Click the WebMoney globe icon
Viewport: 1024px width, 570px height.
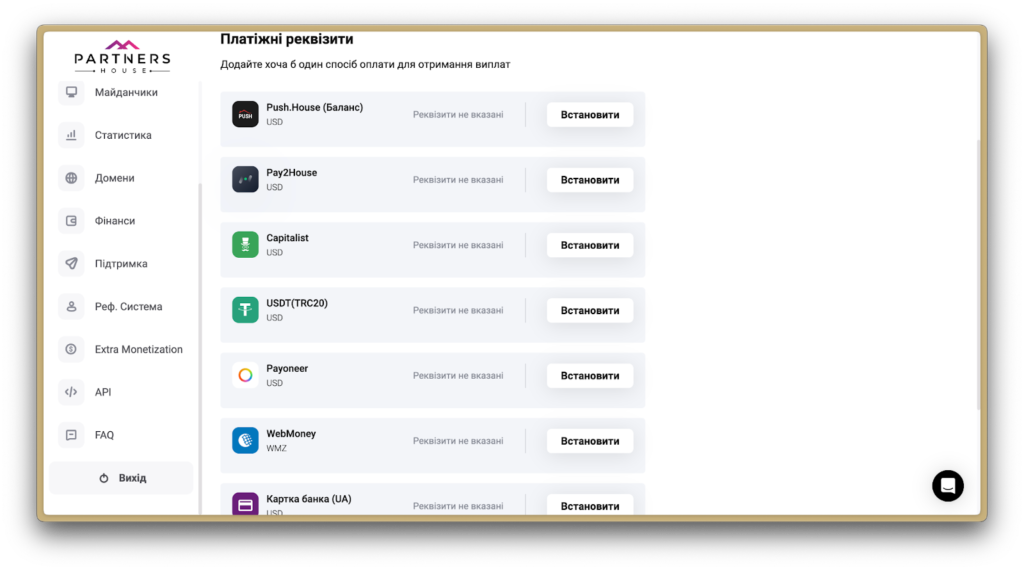(x=245, y=440)
